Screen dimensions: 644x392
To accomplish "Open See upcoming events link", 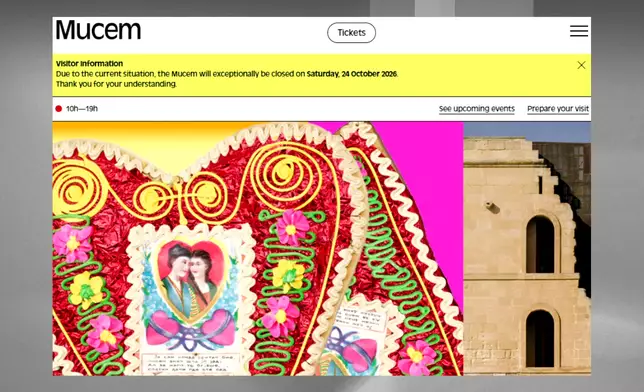I will pos(476,109).
